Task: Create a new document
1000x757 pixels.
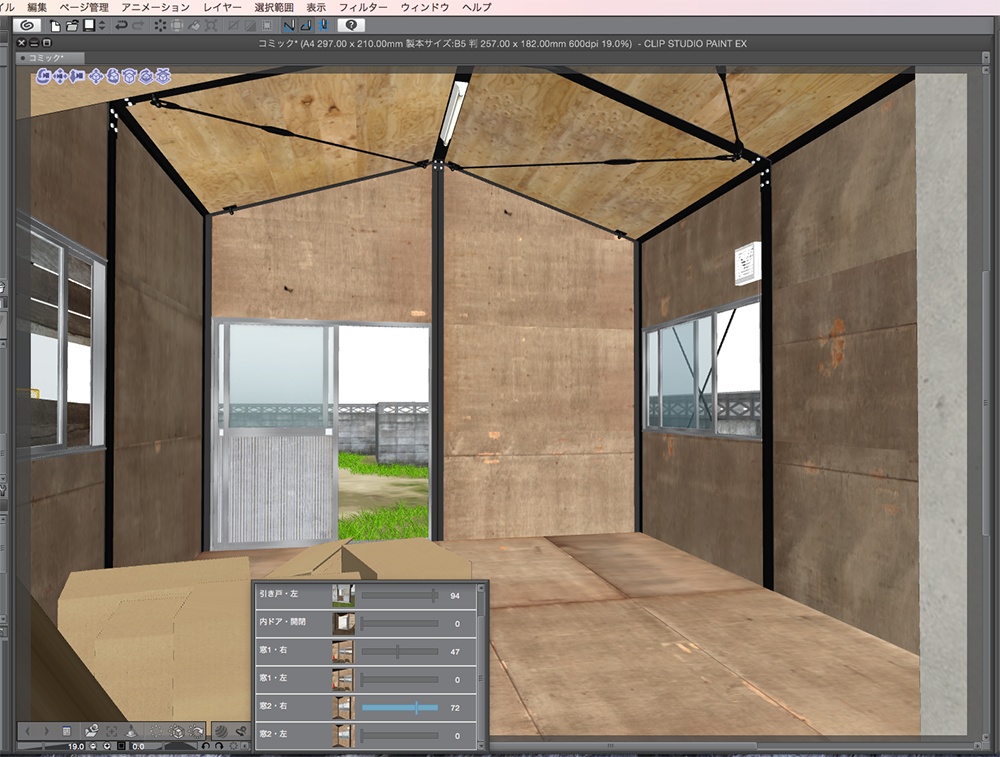Action: (x=55, y=25)
